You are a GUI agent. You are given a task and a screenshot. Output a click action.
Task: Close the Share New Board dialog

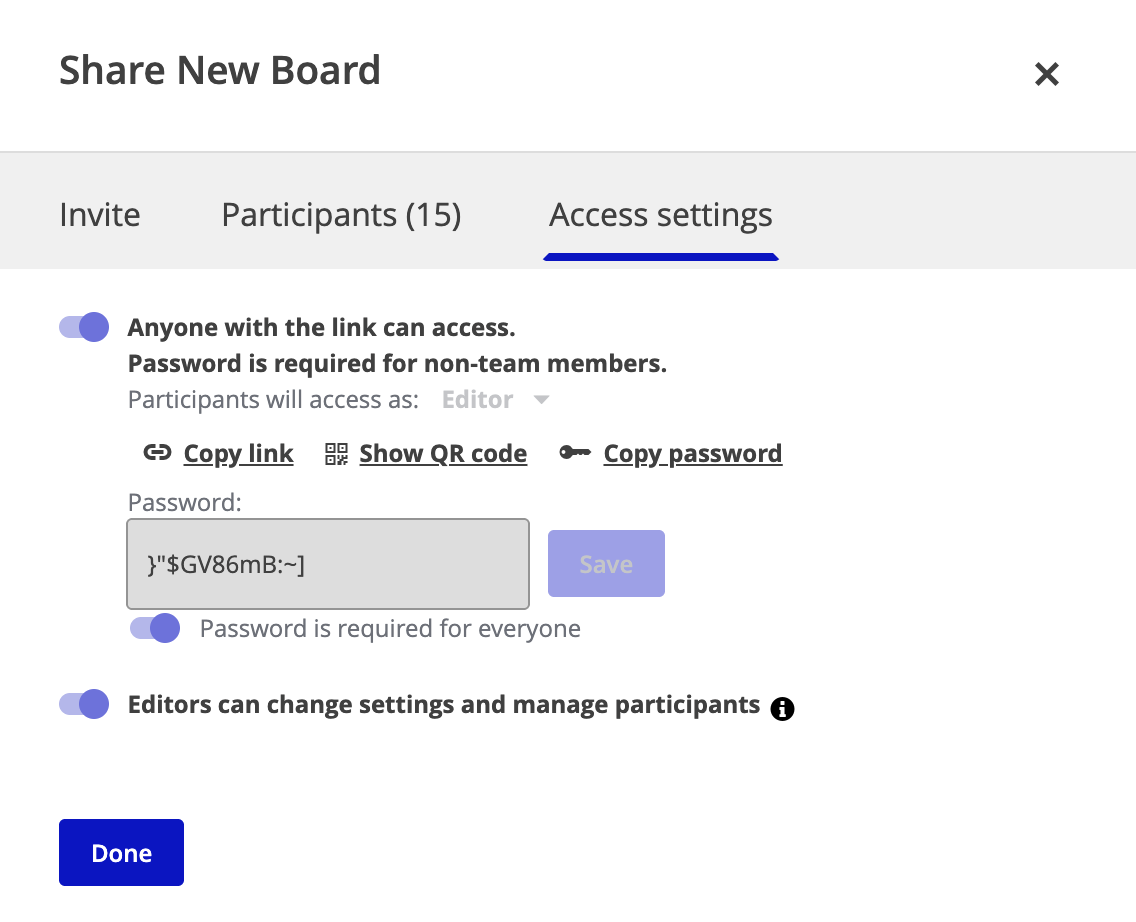tap(1046, 74)
